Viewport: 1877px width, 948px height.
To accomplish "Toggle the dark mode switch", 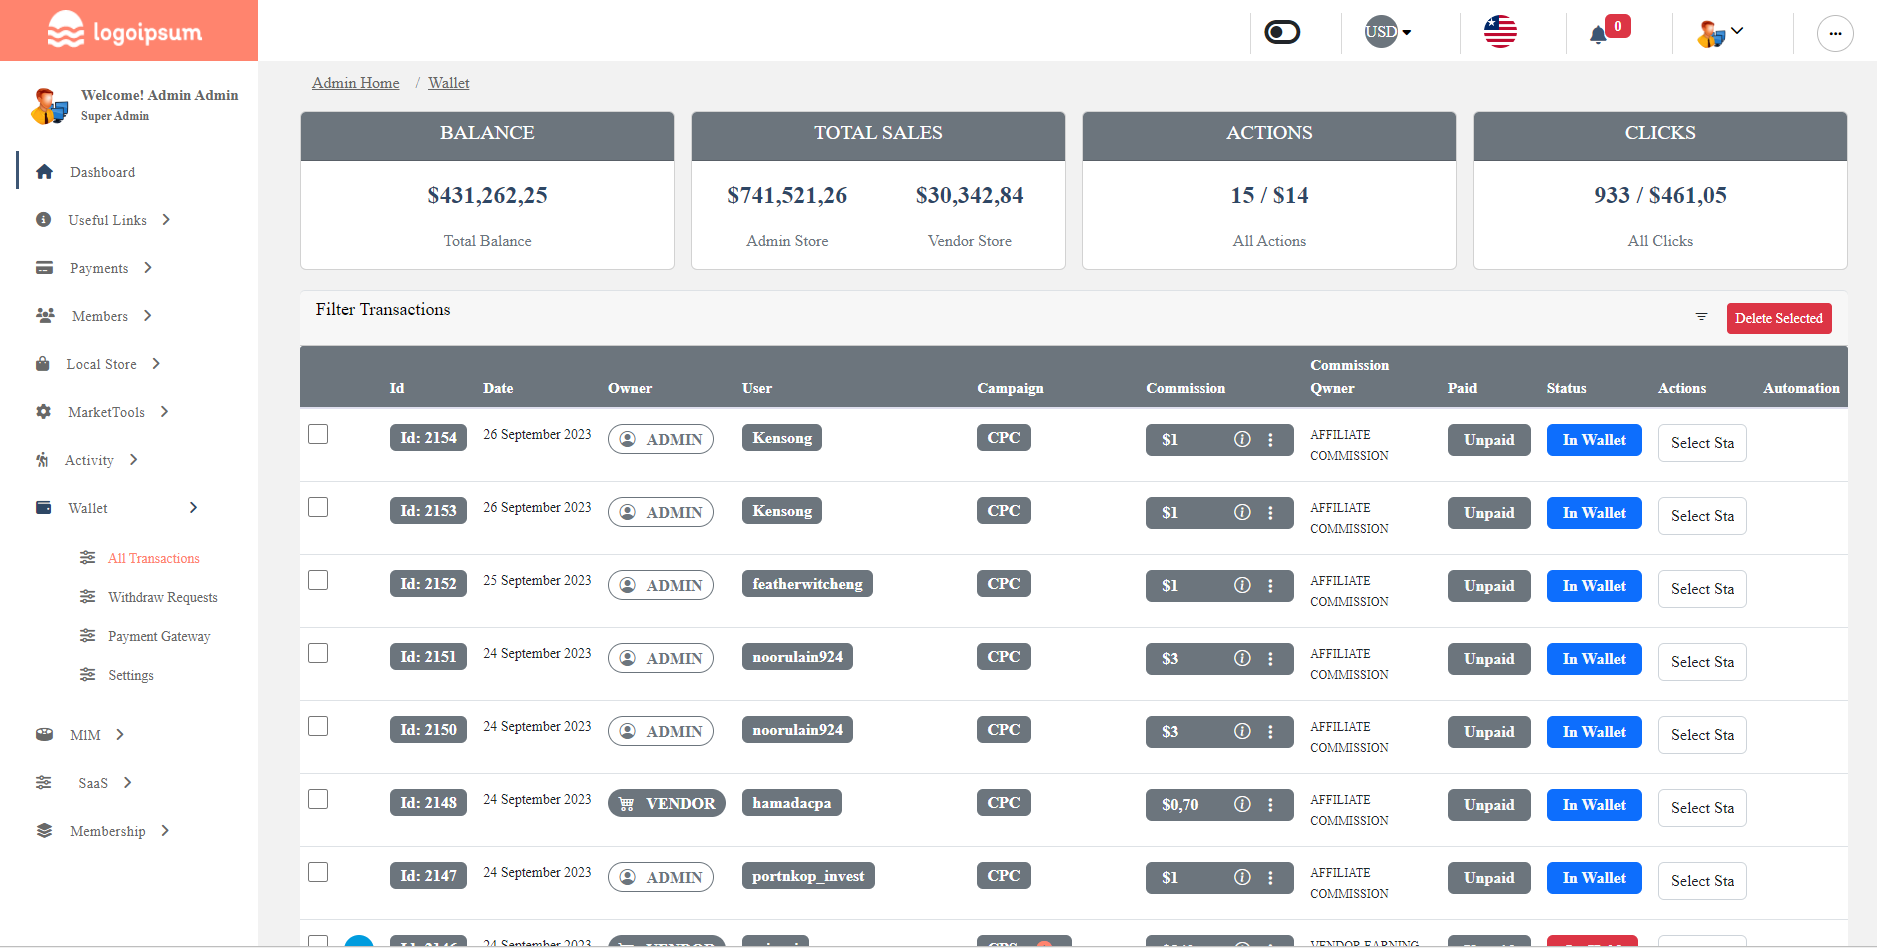I will 1281,31.
